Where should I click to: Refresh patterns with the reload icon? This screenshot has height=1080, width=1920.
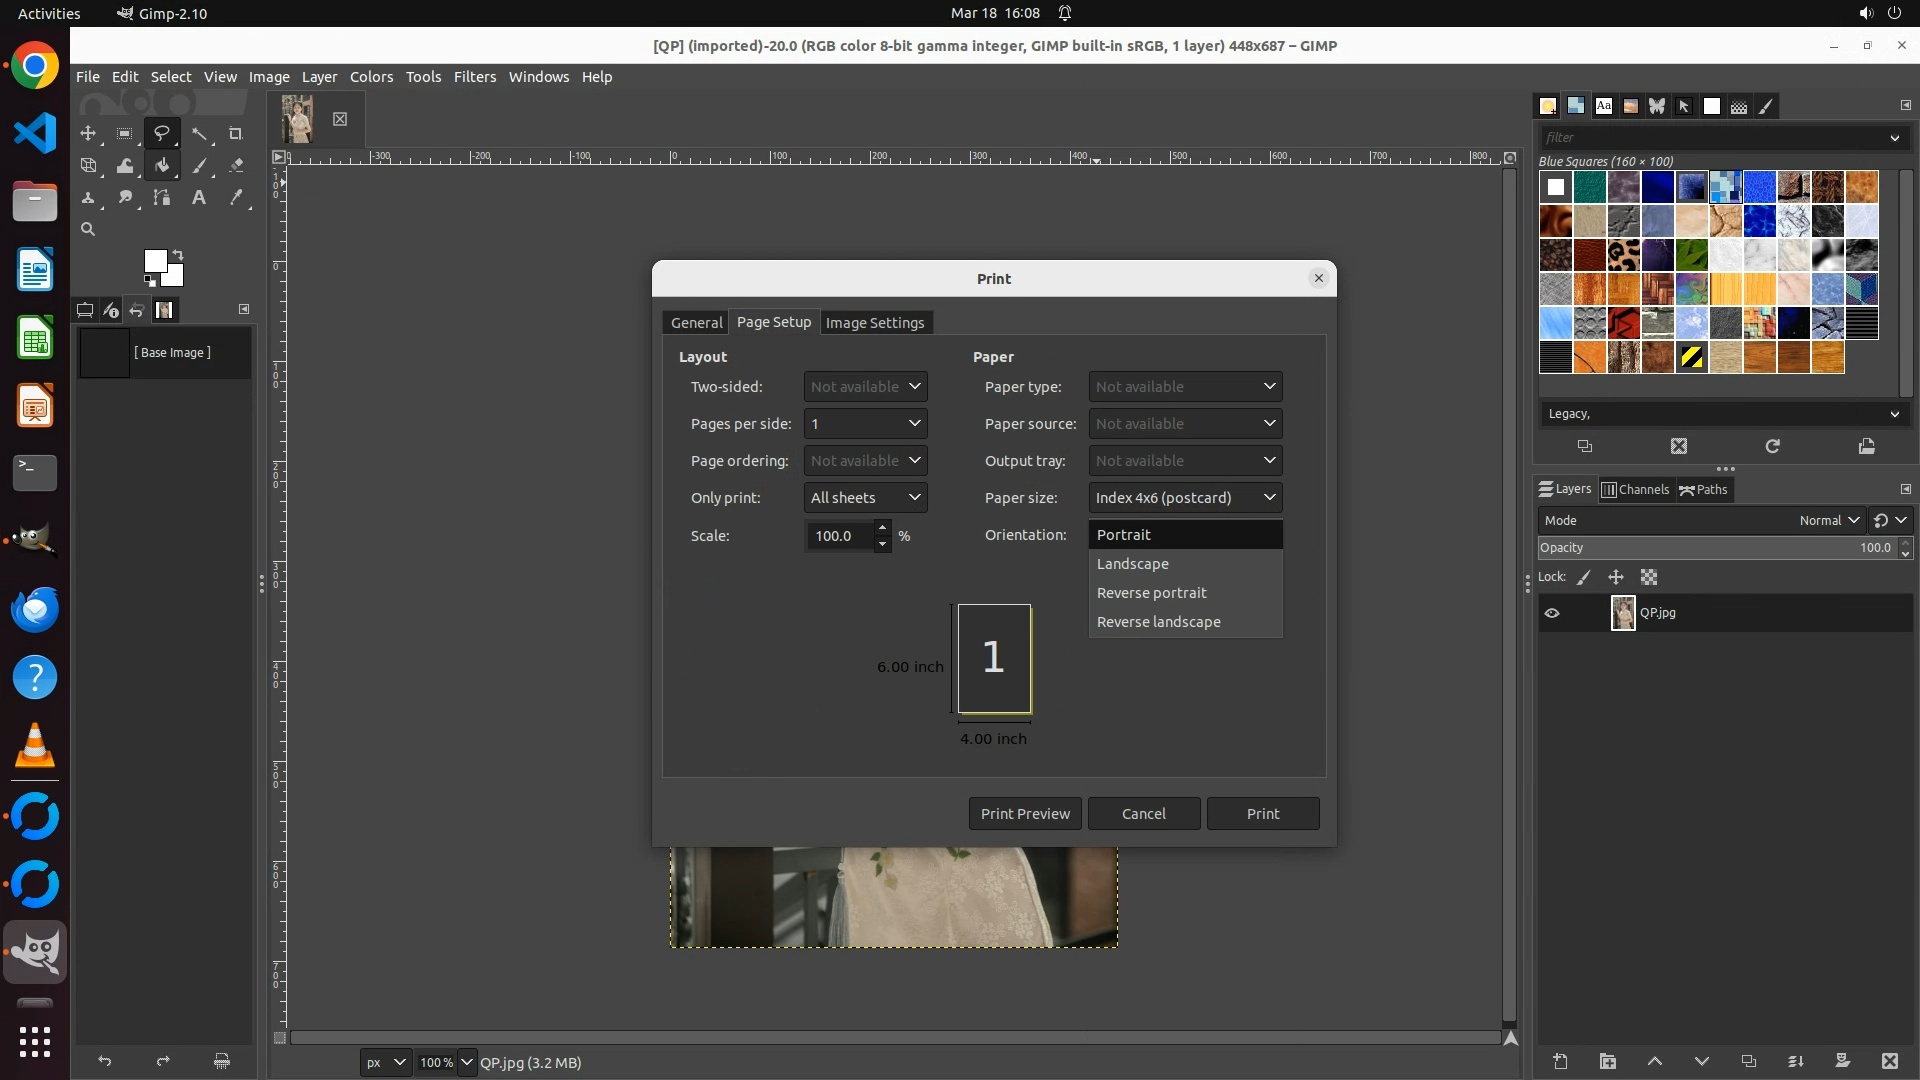(x=1772, y=446)
